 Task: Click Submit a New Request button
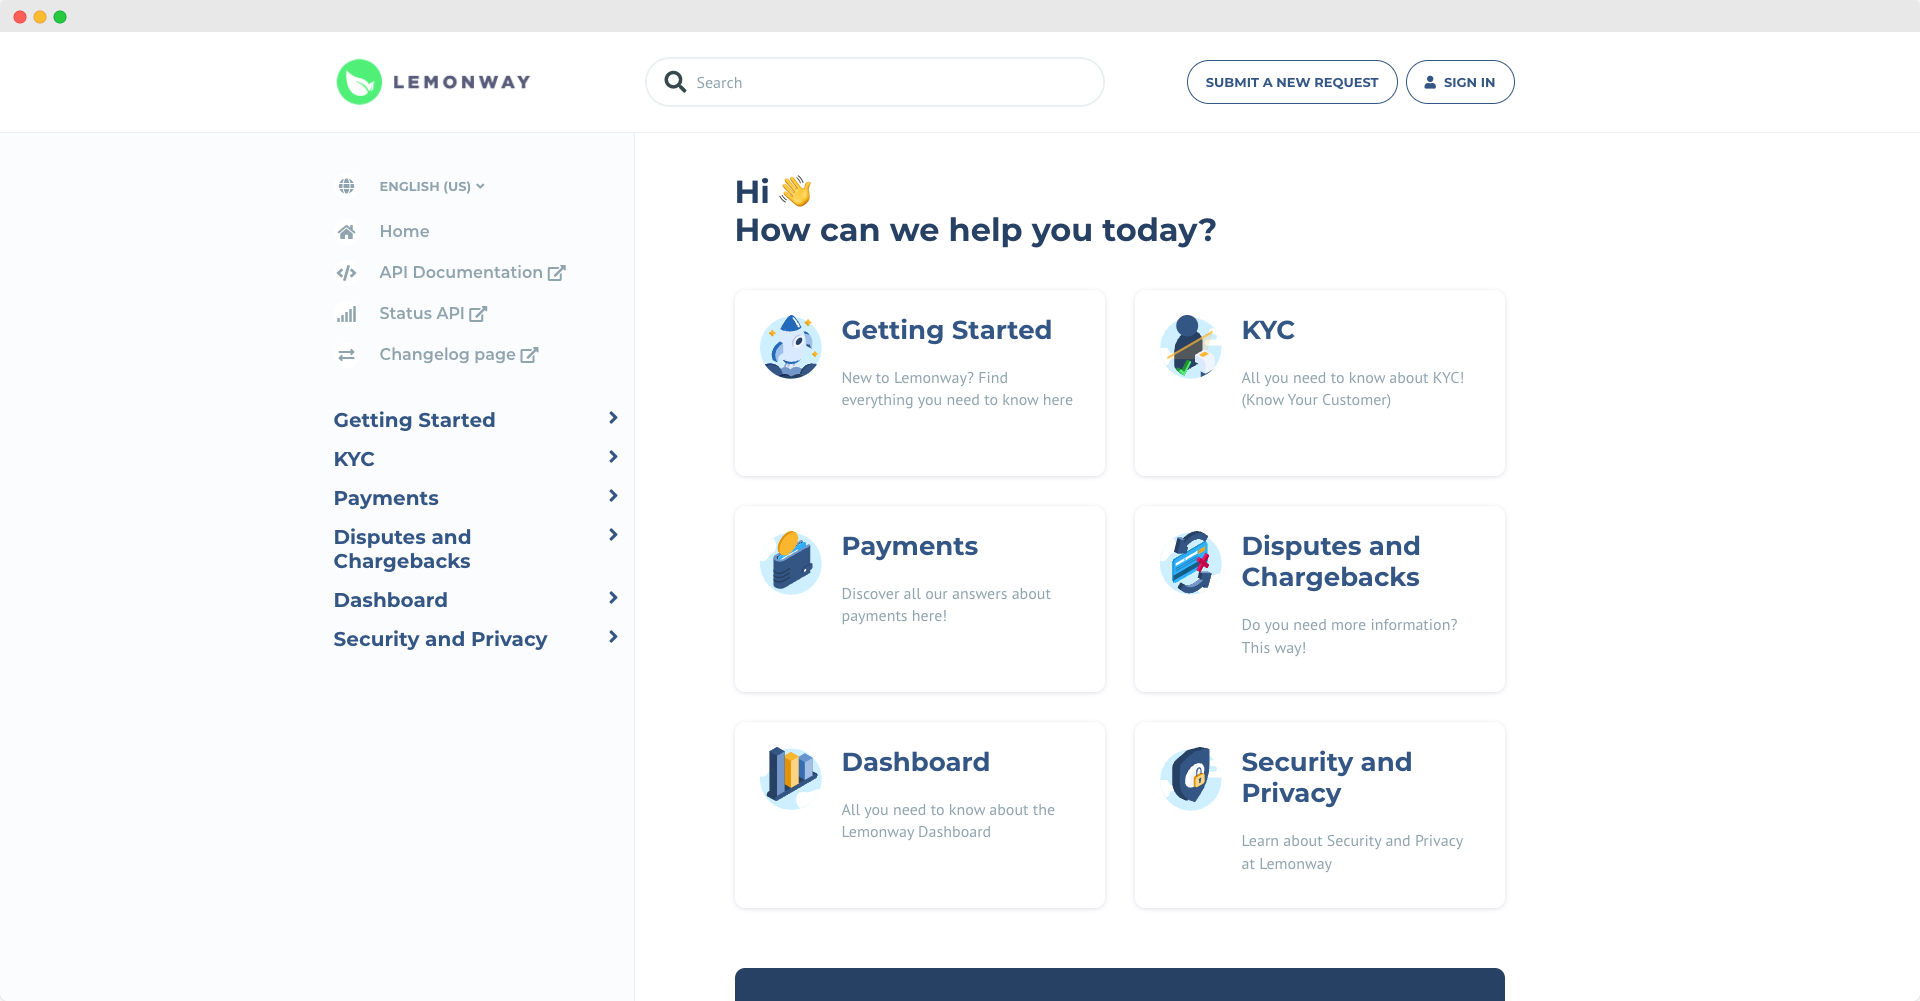pyautogui.click(x=1292, y=82)
